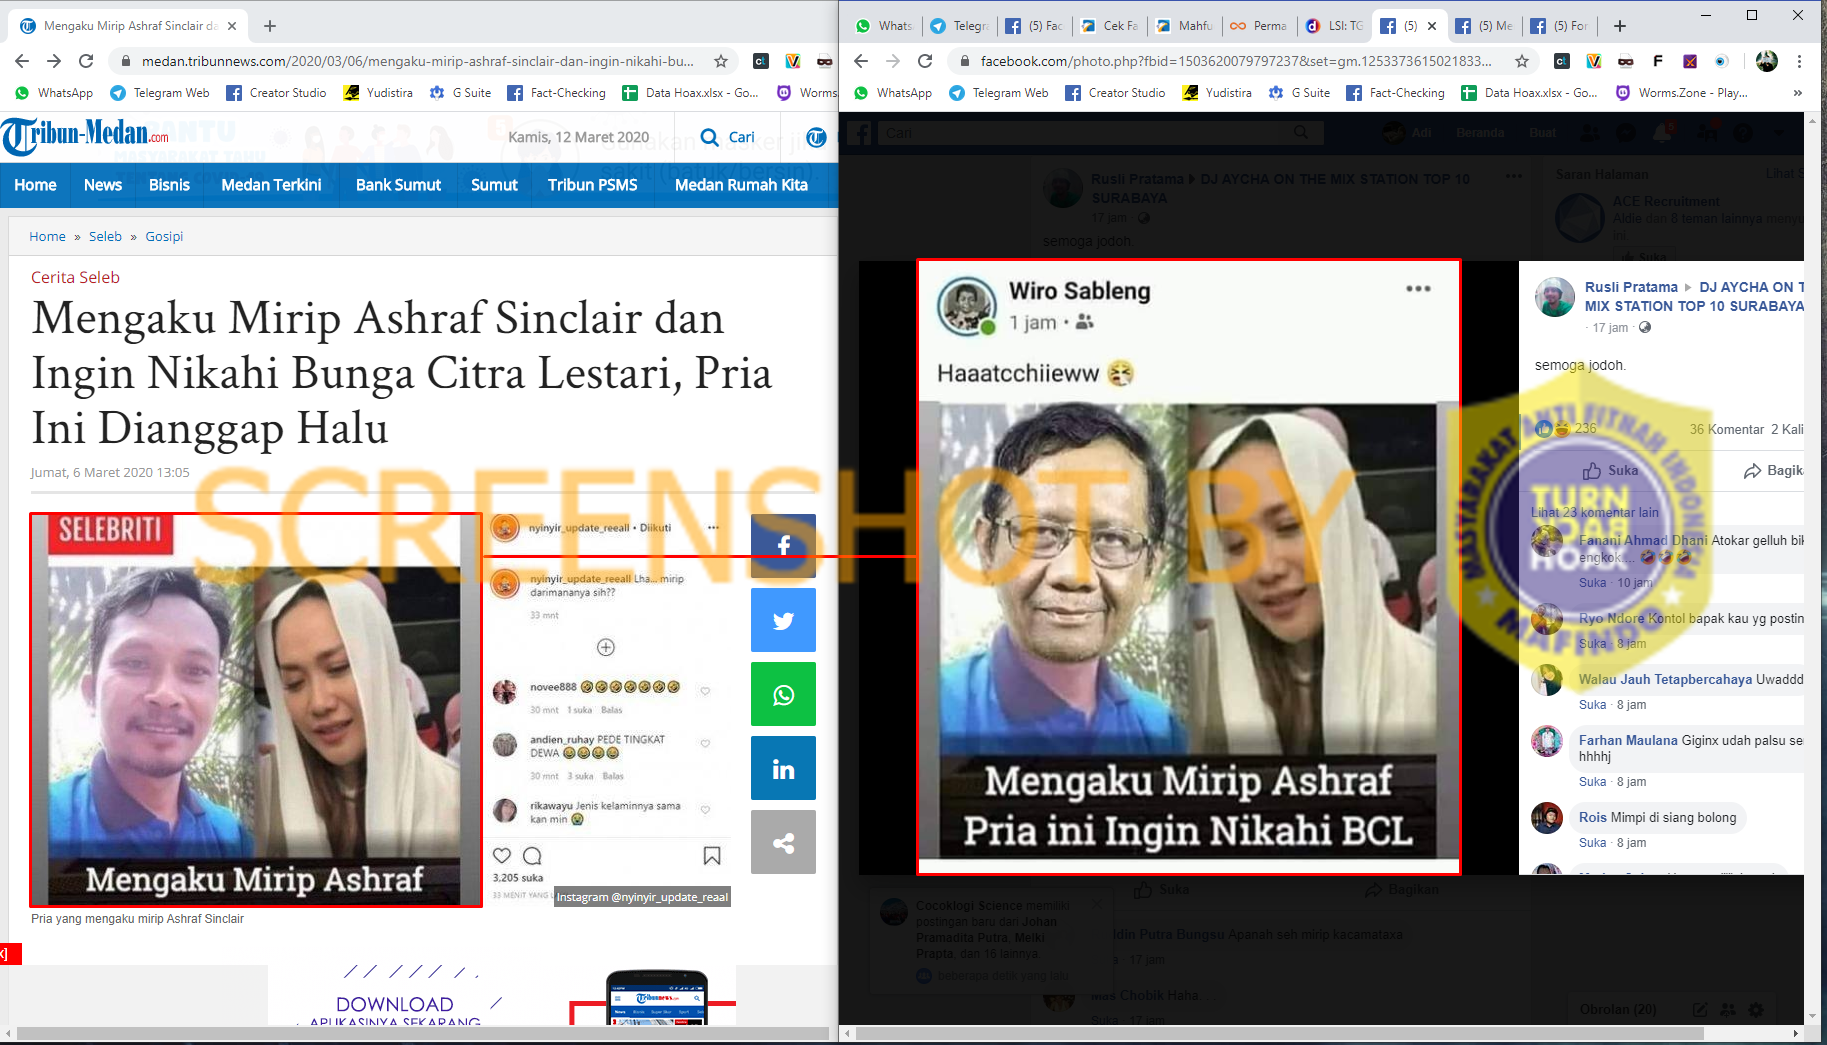Viewport: 1827px width, 1045px height.
Task: Click the Seleb breadcrumb link
Action: click(x=105, y=236)
